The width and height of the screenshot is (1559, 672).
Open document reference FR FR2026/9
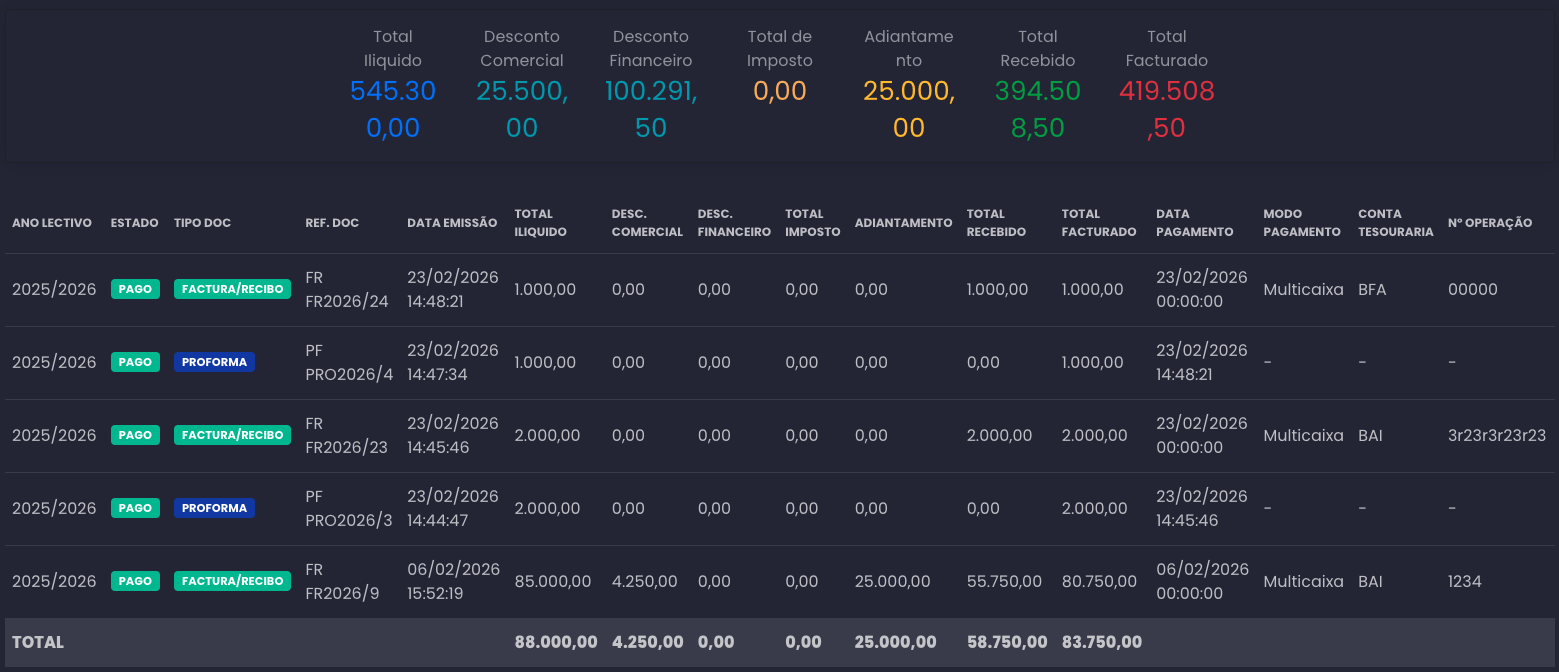tap(343, 582)
